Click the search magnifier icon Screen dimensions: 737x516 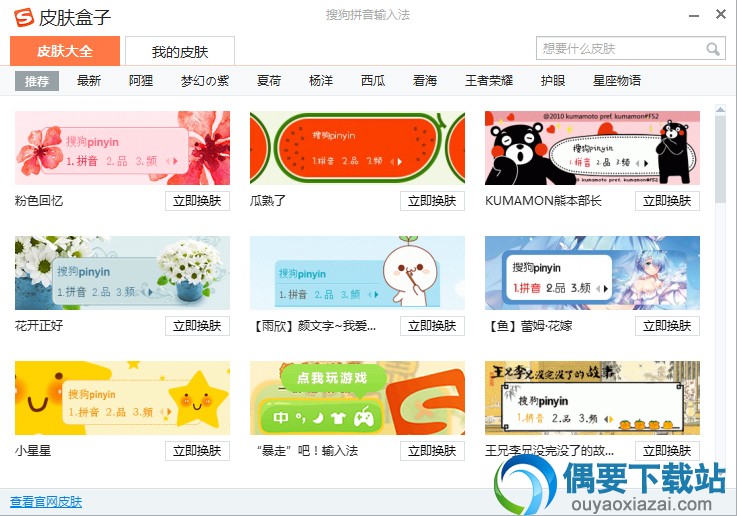pos(713,49)
